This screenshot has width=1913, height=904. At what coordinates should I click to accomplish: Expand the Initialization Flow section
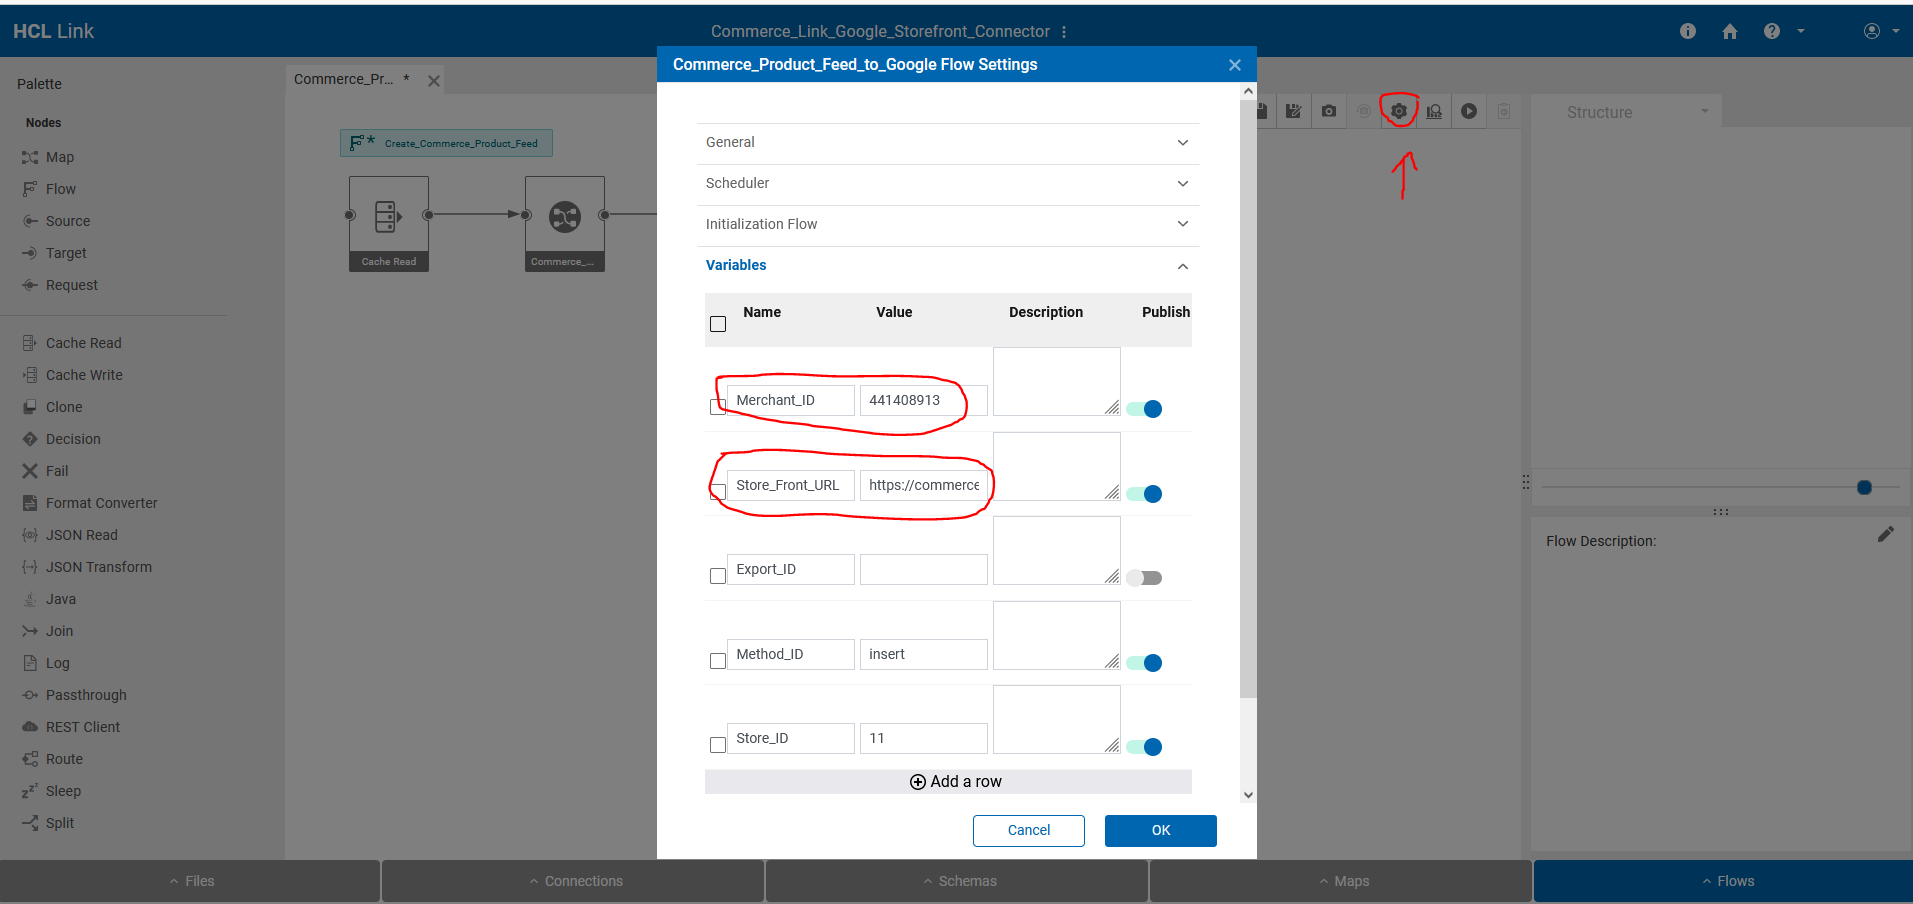tap(948, 225)
